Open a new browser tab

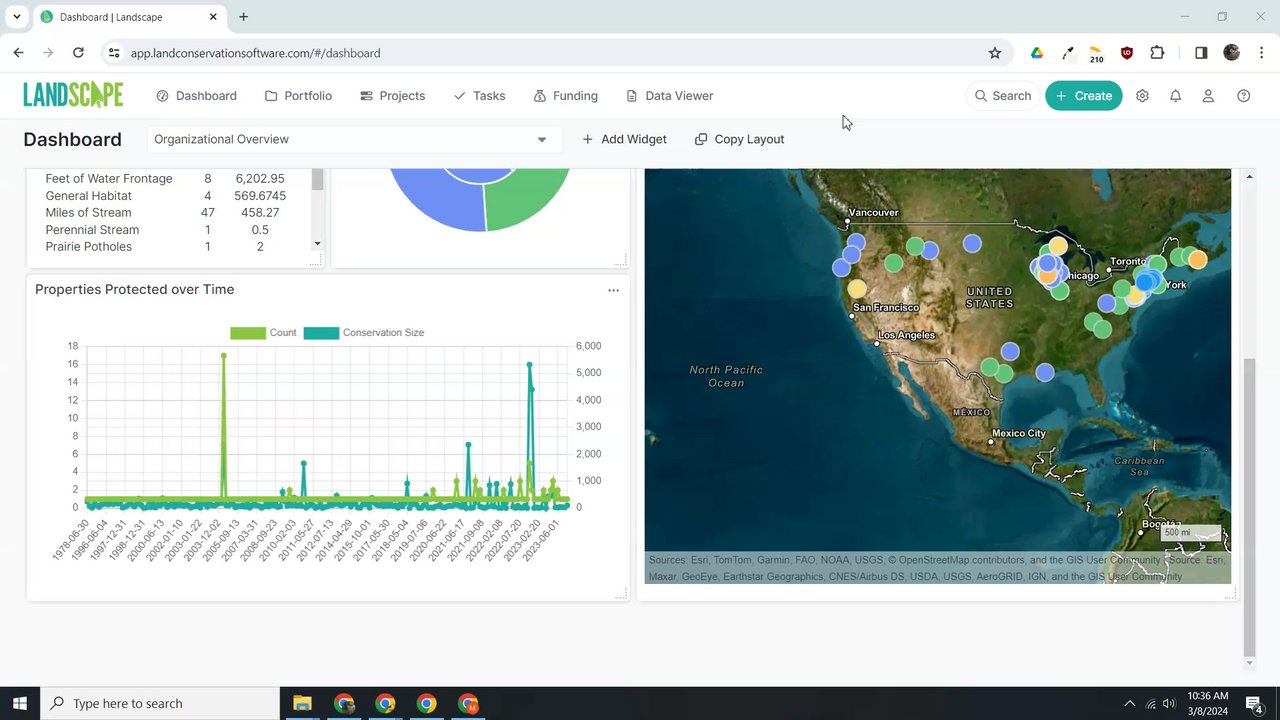tap(243, 17)
